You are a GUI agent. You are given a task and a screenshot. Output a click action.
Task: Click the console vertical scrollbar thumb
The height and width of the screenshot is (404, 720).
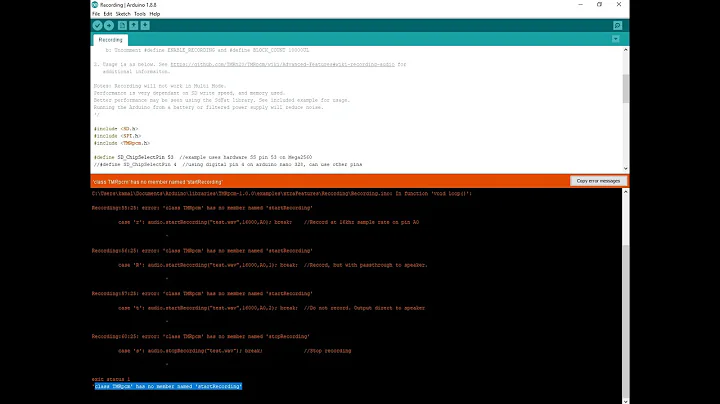click(625, 321)
